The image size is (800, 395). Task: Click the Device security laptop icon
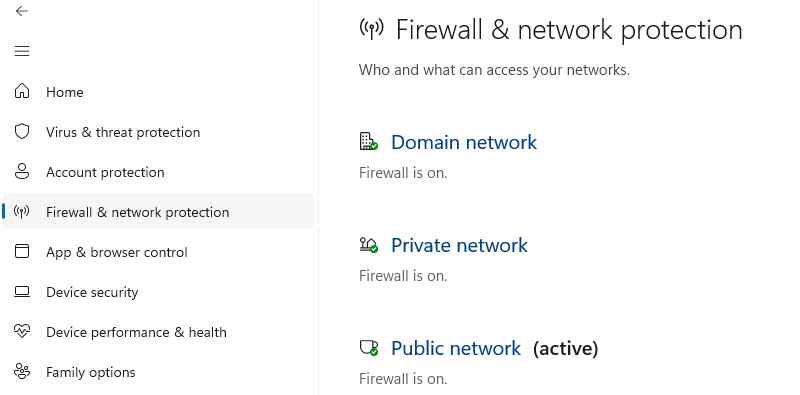pyautogui.click(x=21, y=291)
